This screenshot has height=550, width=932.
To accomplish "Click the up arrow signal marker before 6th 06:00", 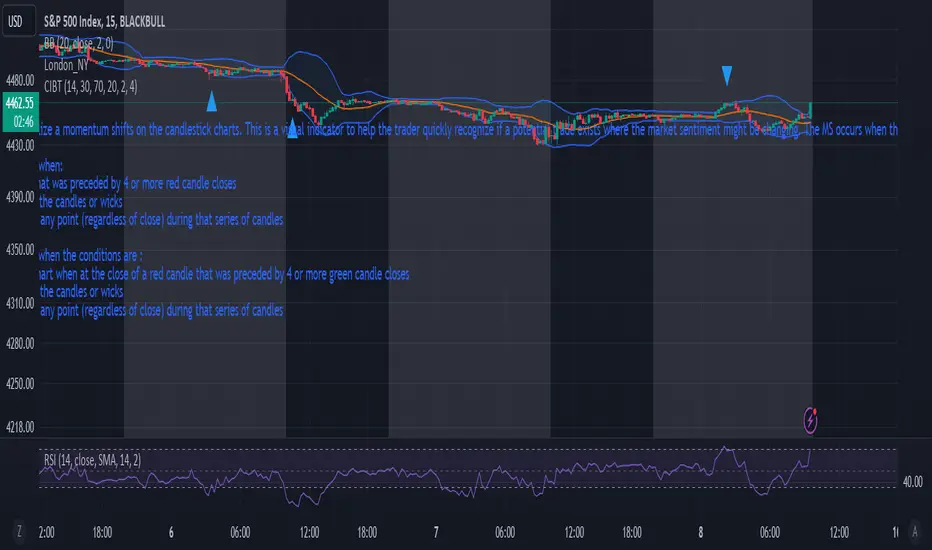I will (212, 101).
